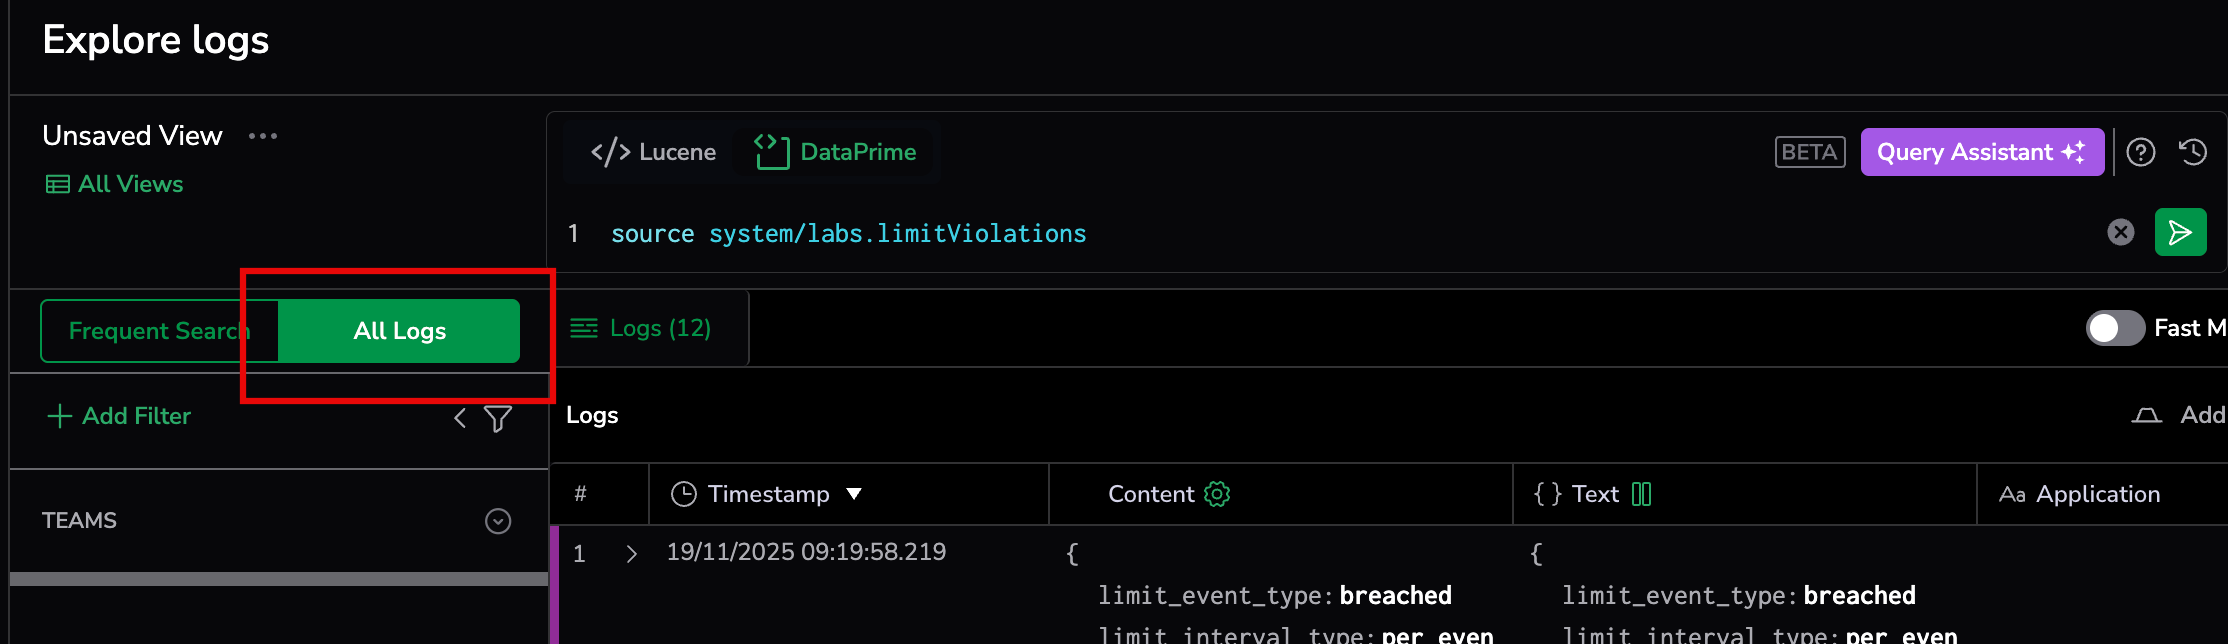
Task: Select the All Logs toggle option
Action: tap(399, 331)
